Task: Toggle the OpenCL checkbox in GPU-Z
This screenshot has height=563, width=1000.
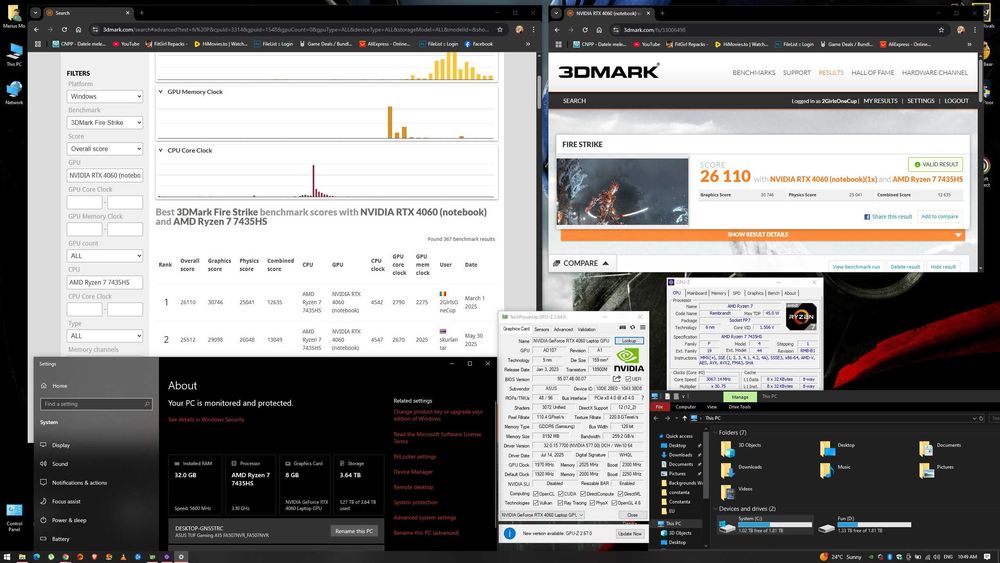Action: (x=535, y=494)
